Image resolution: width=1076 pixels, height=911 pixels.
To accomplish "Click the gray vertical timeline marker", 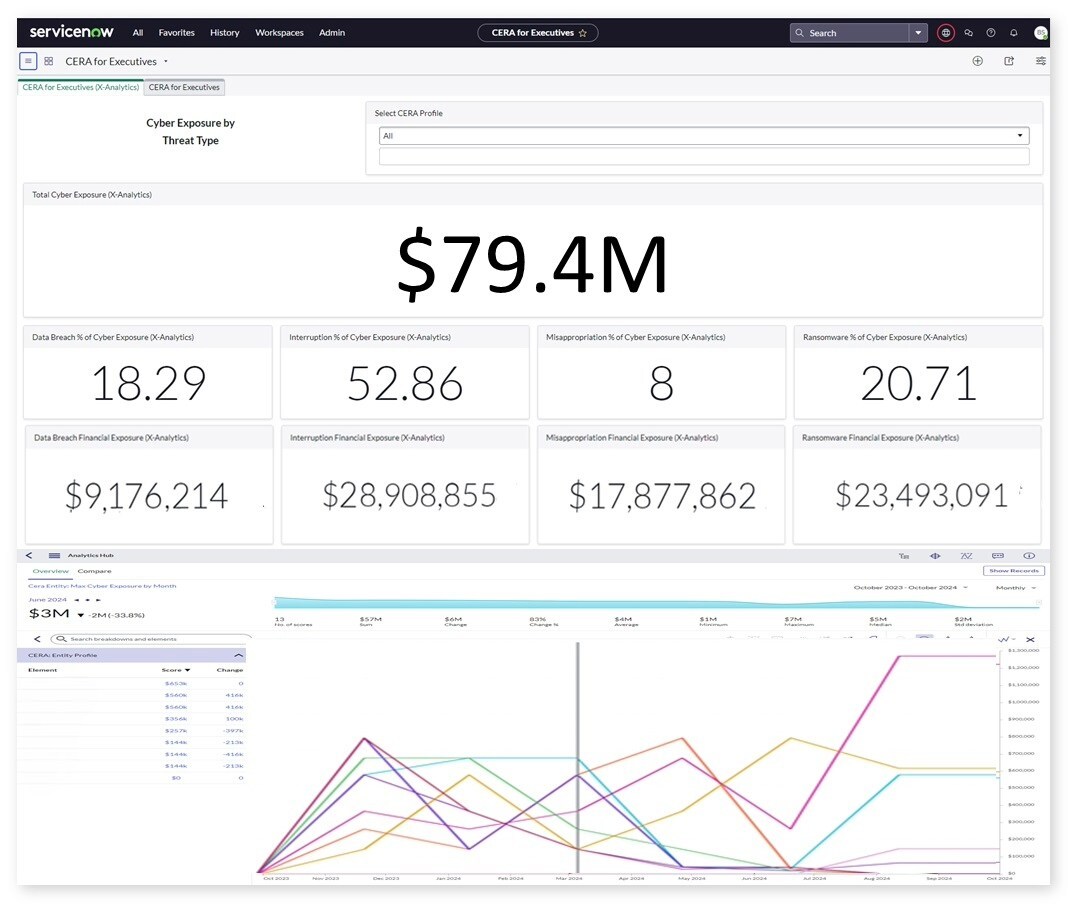I will tap(578, 760).
